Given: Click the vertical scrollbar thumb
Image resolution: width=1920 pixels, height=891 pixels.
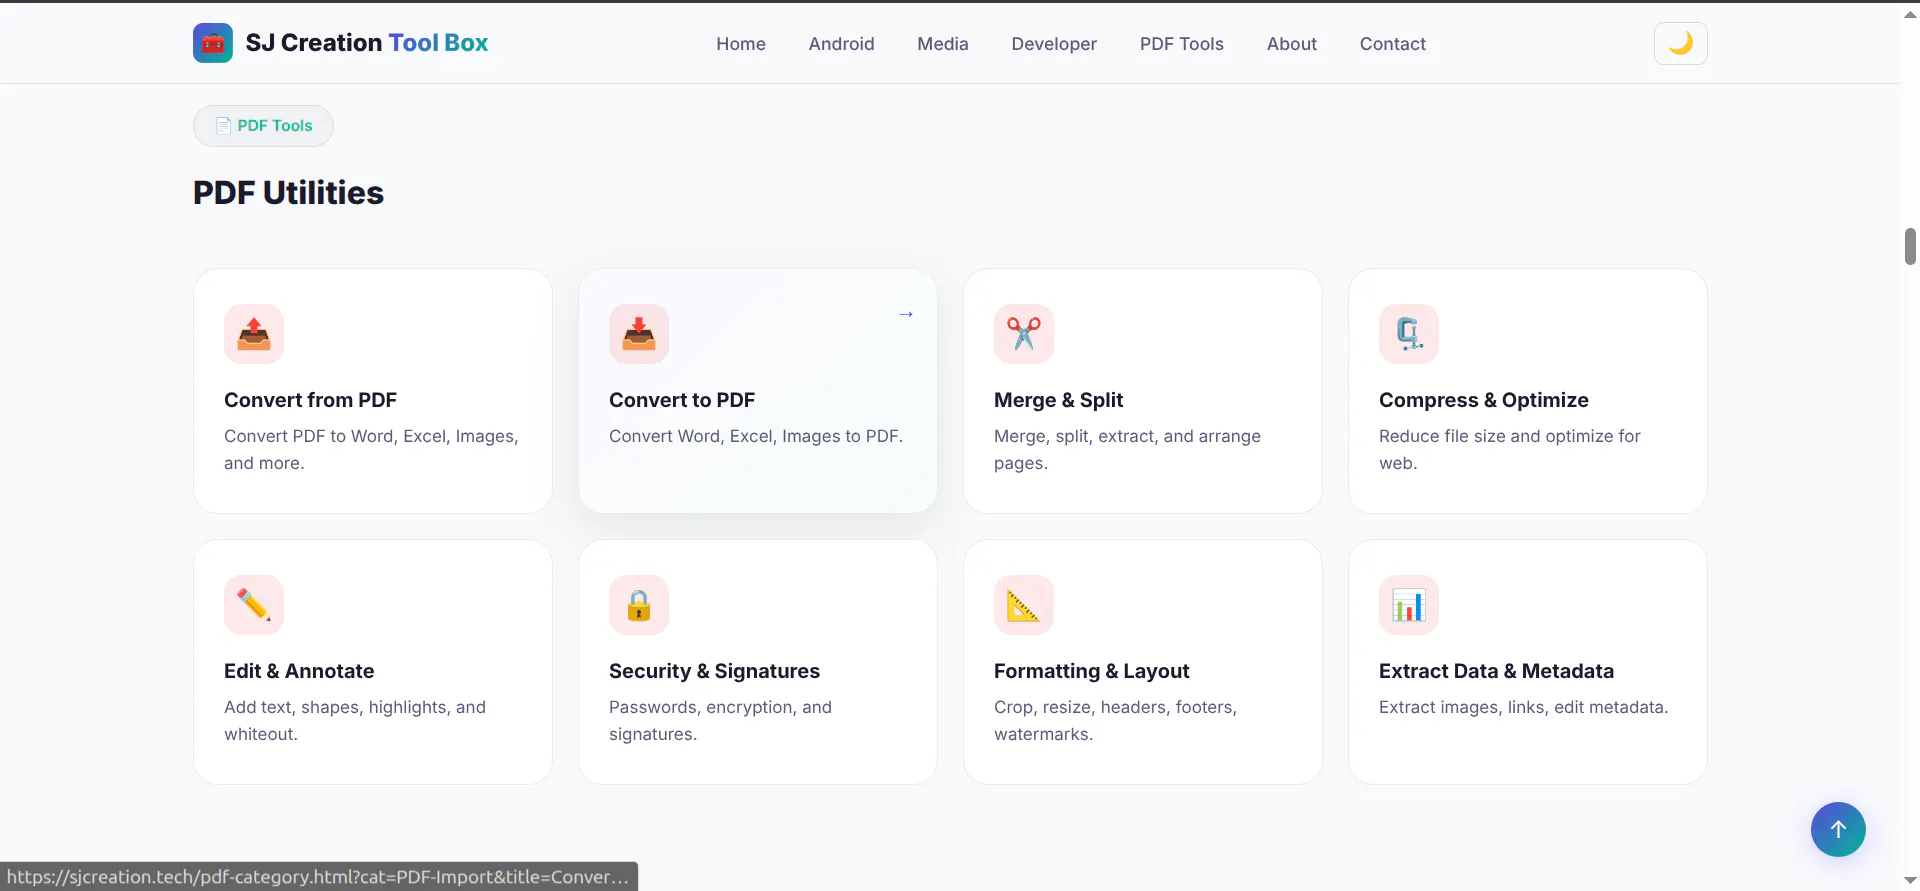Looking at the screenshot, I should (x=1910, y=246).
